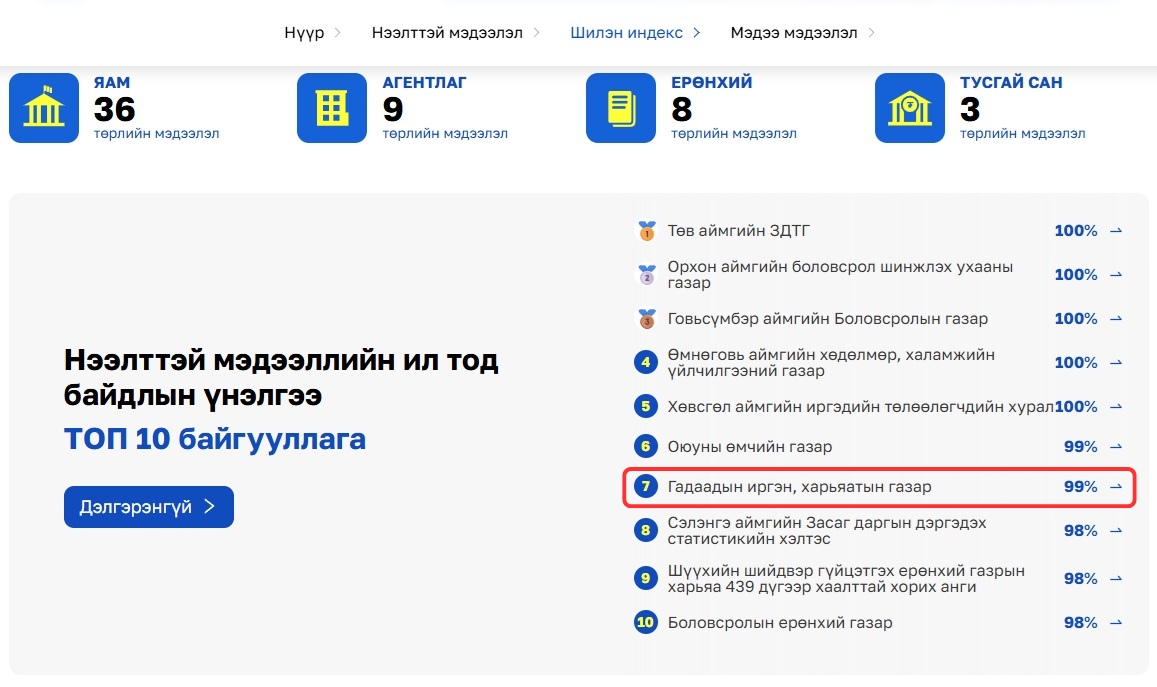Viewport: 1157px width, 687px height.
Task: Click the ТУСГАЙ САН bank icon
Action: [910, 108]
